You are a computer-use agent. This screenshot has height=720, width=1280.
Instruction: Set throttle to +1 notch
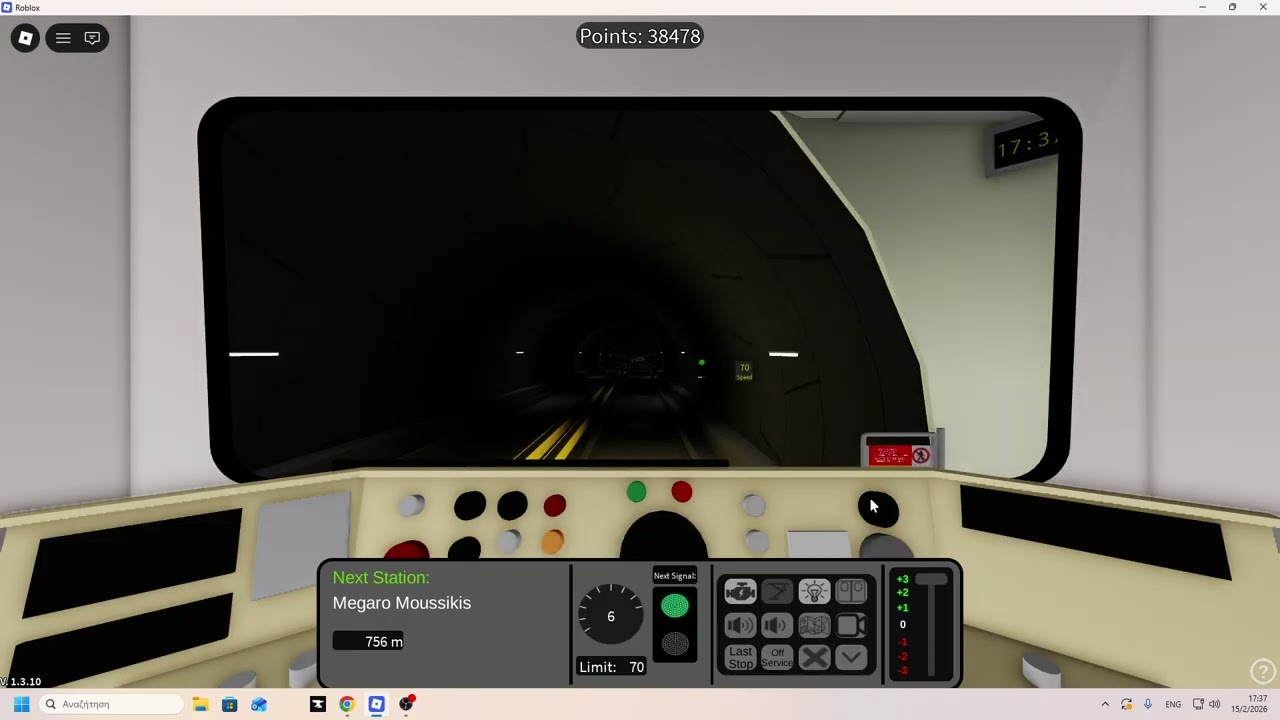click(x=902, y=608)
